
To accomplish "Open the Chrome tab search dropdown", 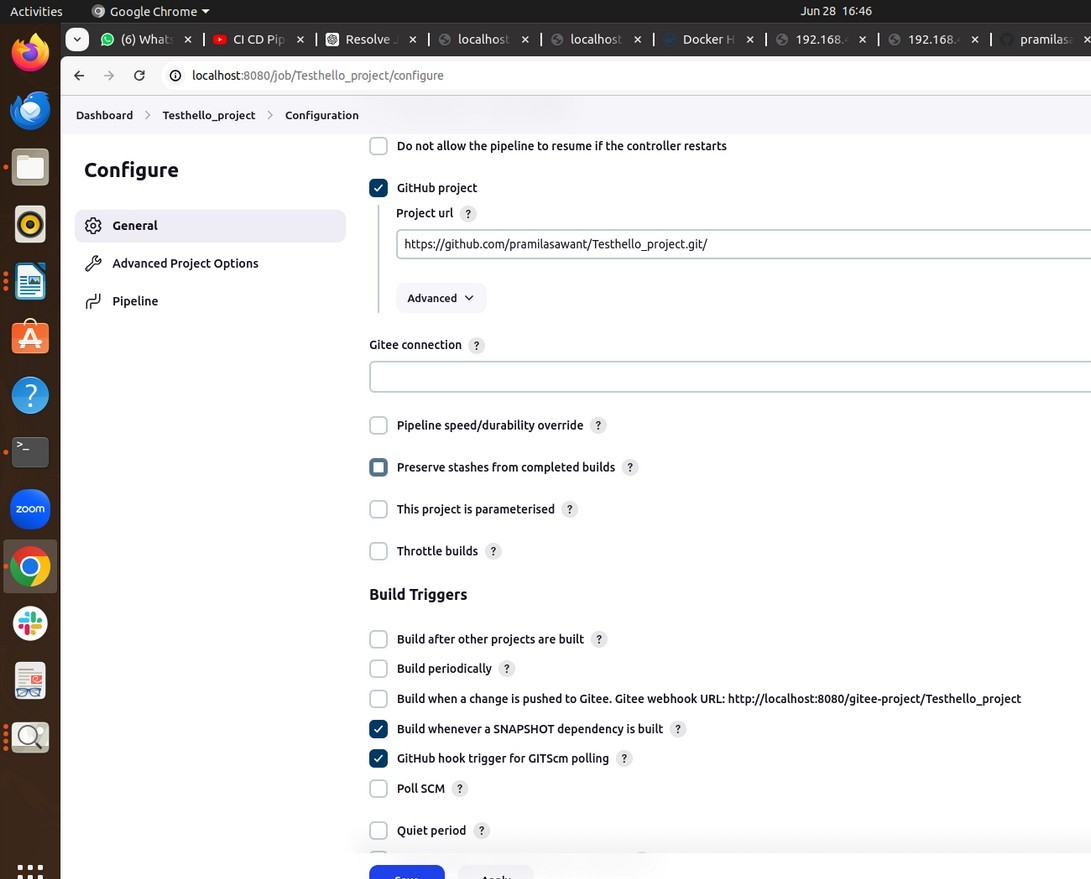I will [x=77, y=39].
